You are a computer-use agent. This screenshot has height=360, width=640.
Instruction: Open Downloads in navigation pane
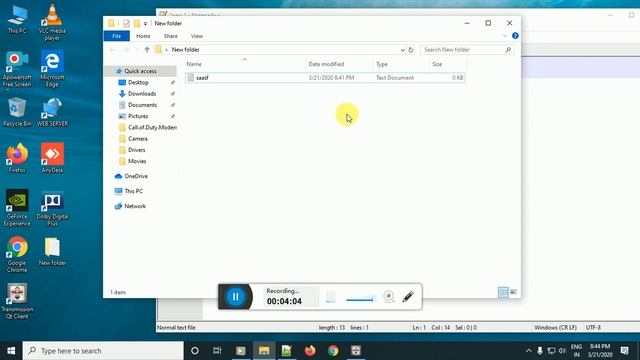coord(142,94)
